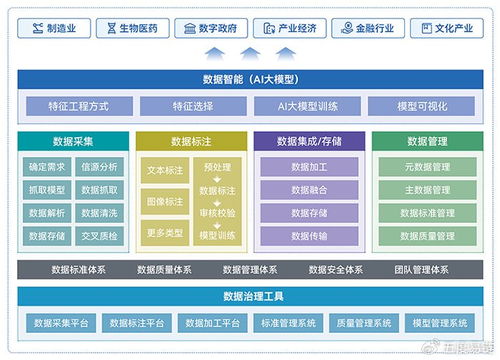Choose 团队管理体系 in gray bar

(421, 270)
